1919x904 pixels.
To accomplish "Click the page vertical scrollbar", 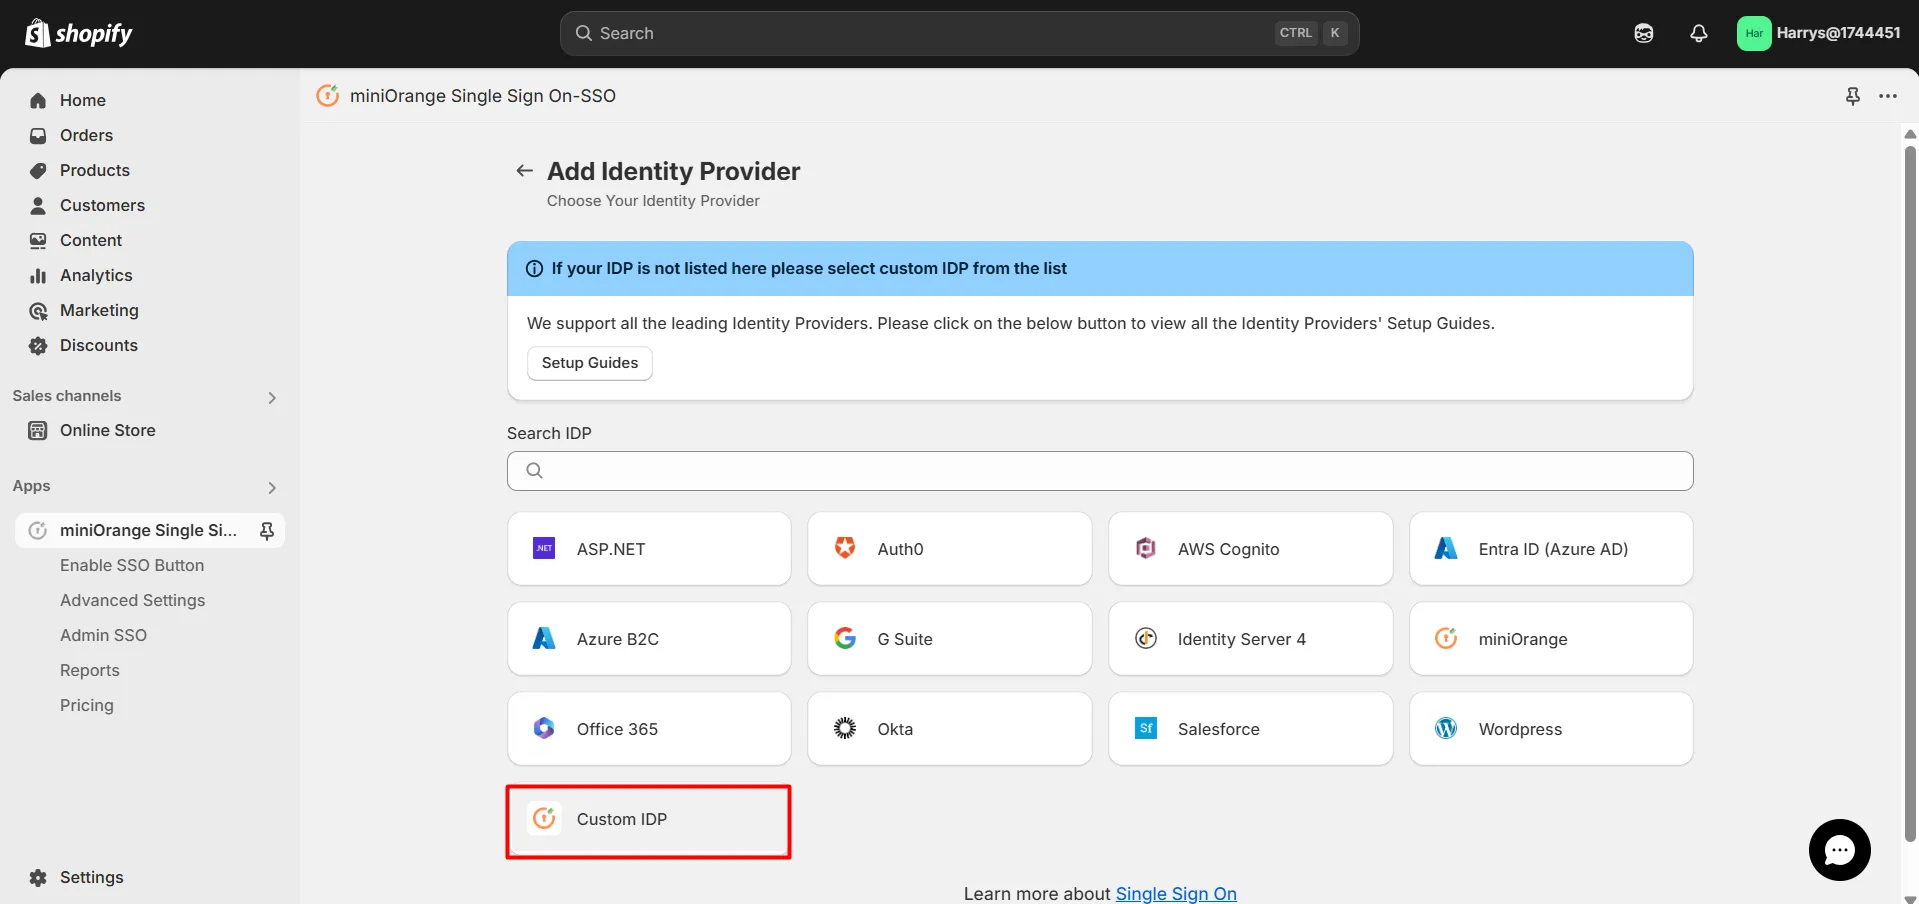I will 1910,495.
